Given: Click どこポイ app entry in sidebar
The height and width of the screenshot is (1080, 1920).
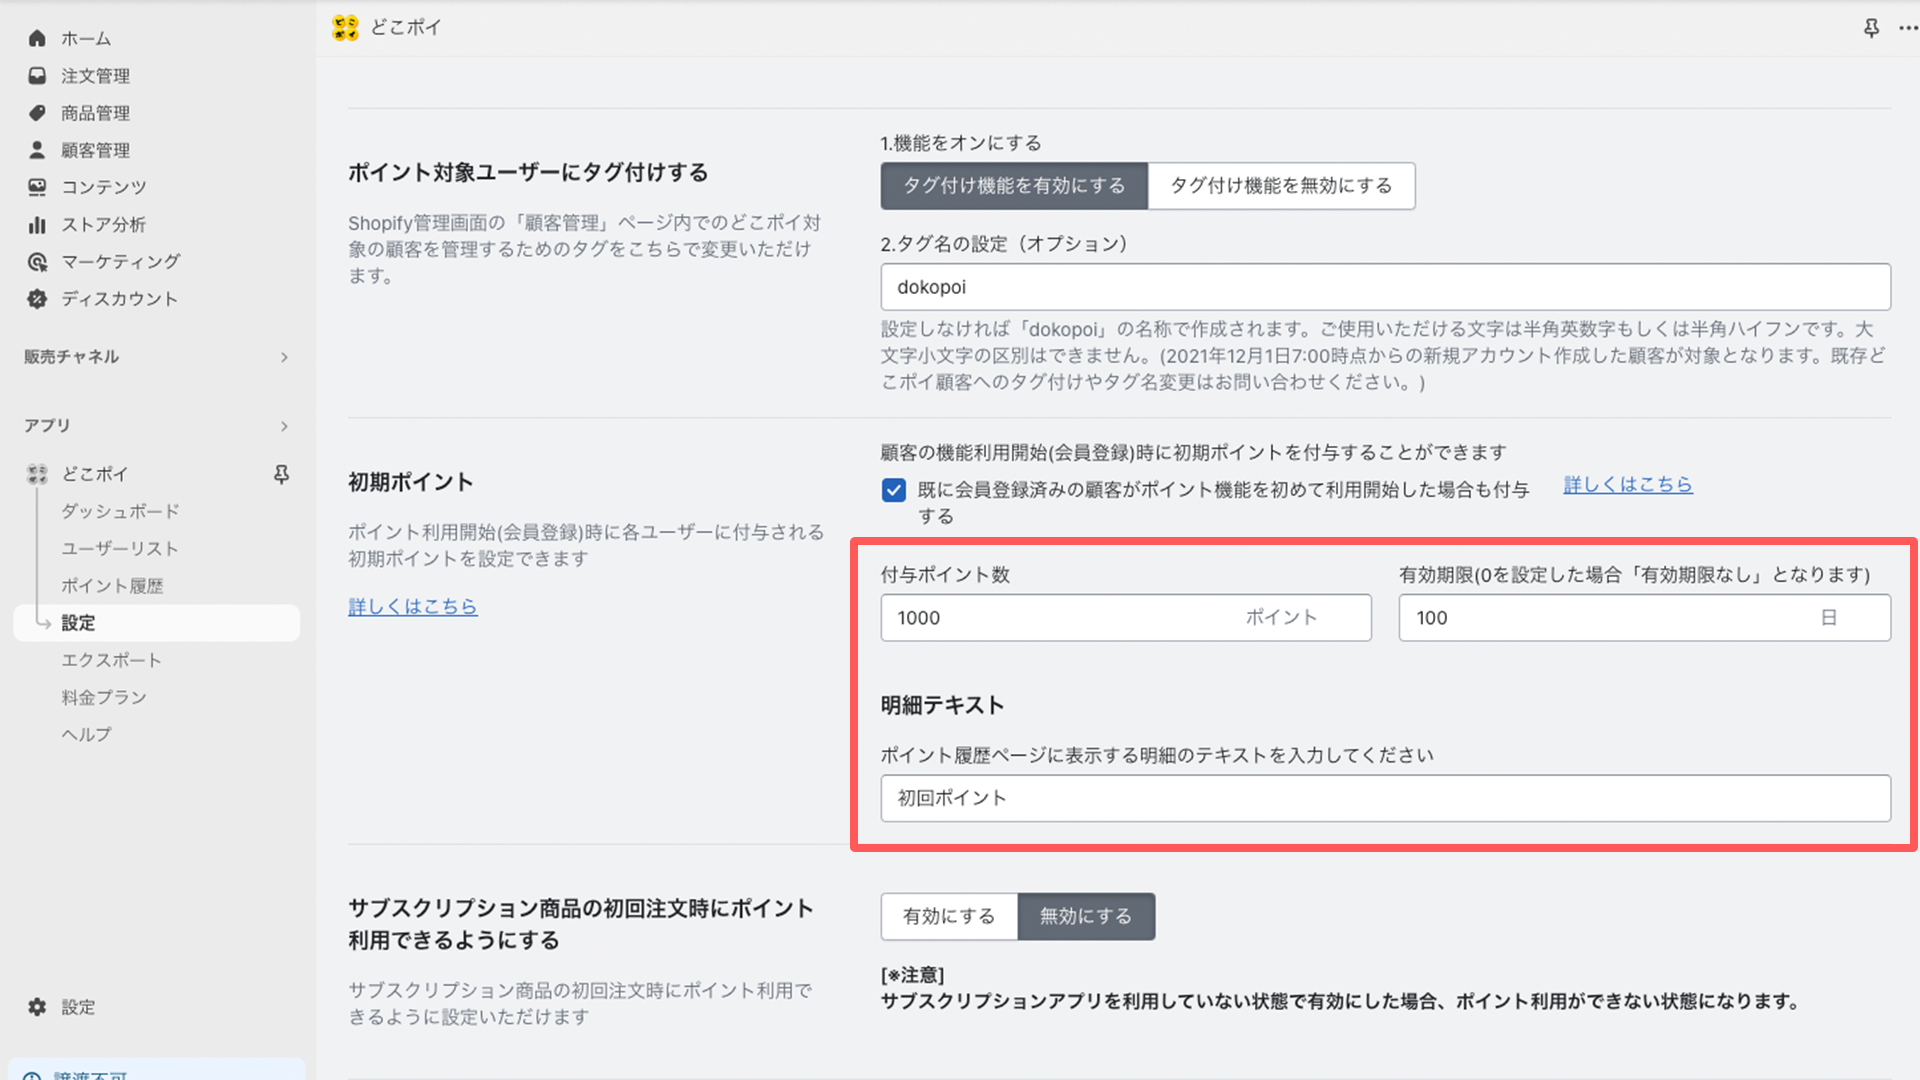Looking at the screenshot, I should point(95,474).
